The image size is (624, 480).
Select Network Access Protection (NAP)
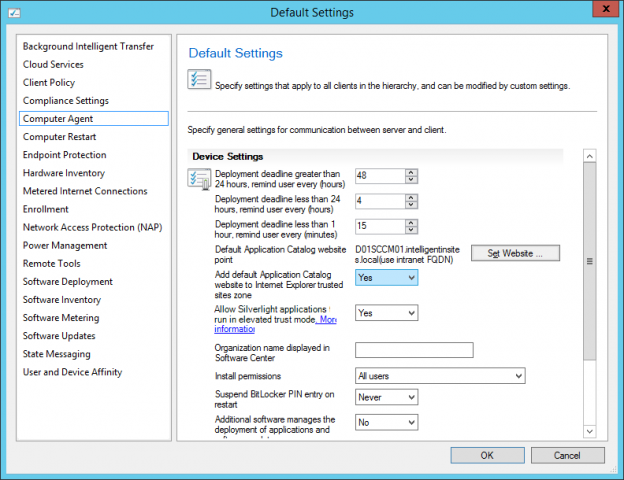(93, 227)
